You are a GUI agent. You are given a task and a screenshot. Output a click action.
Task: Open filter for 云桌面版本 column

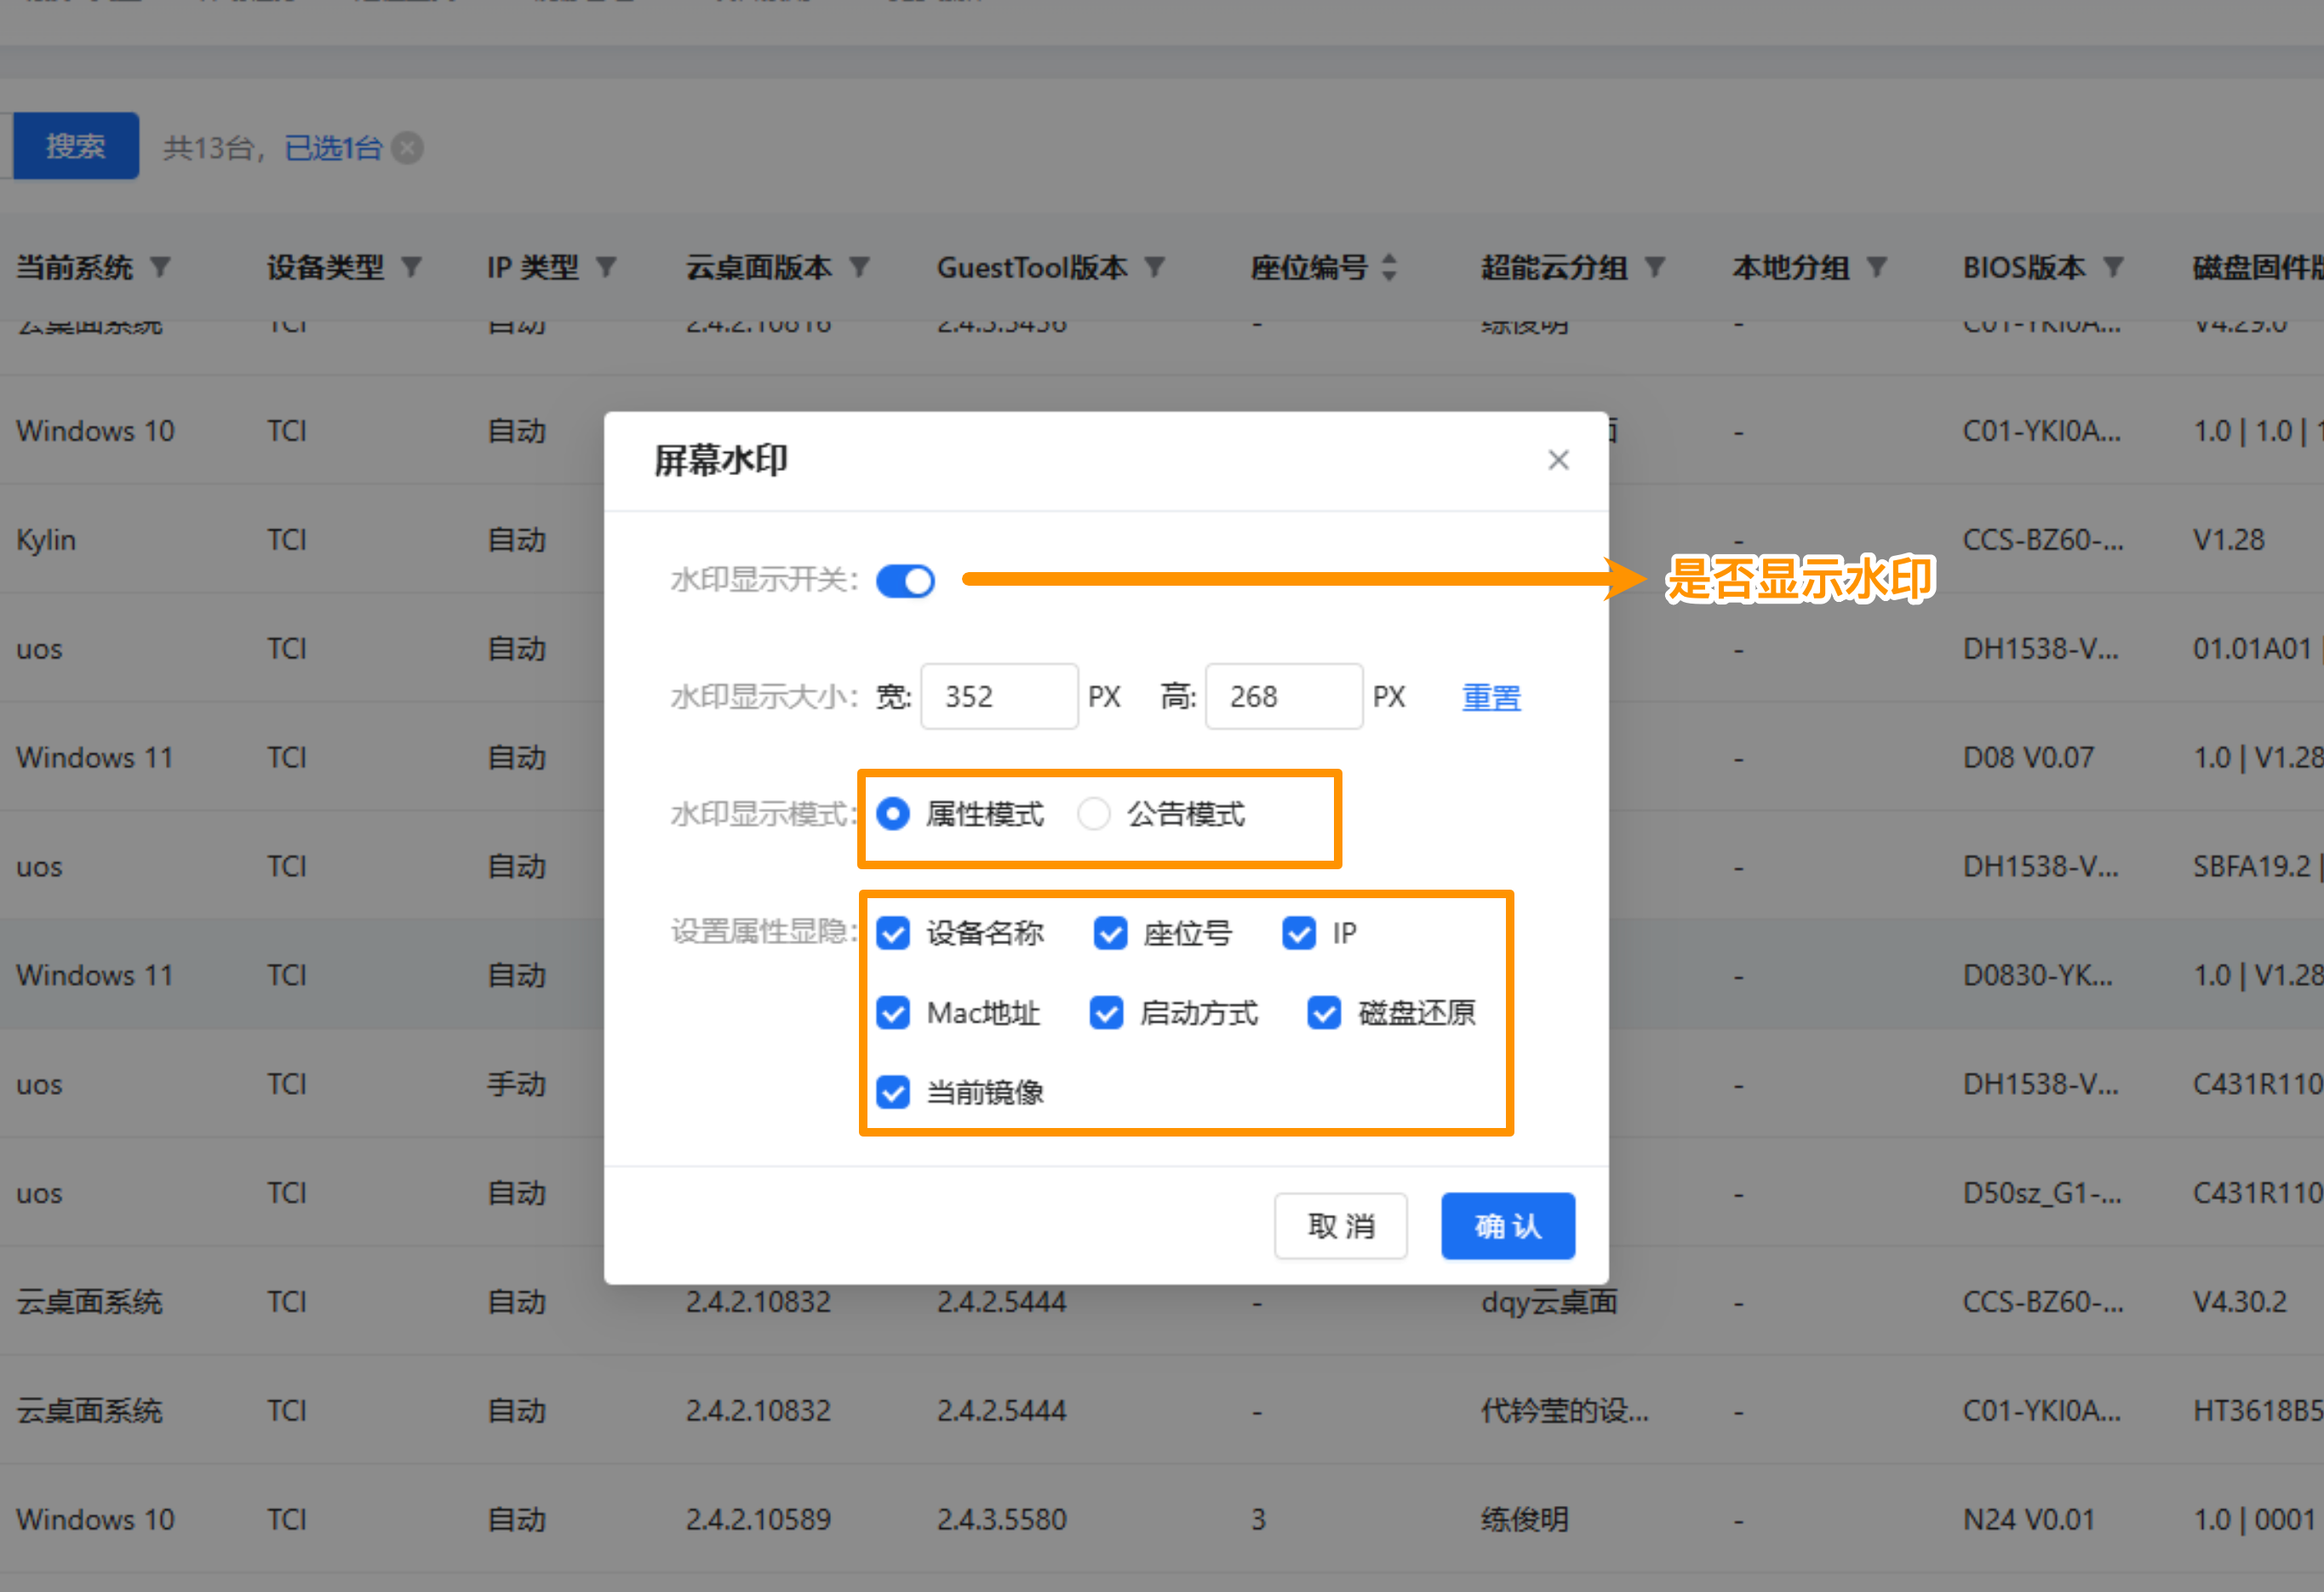click(859, 267)
